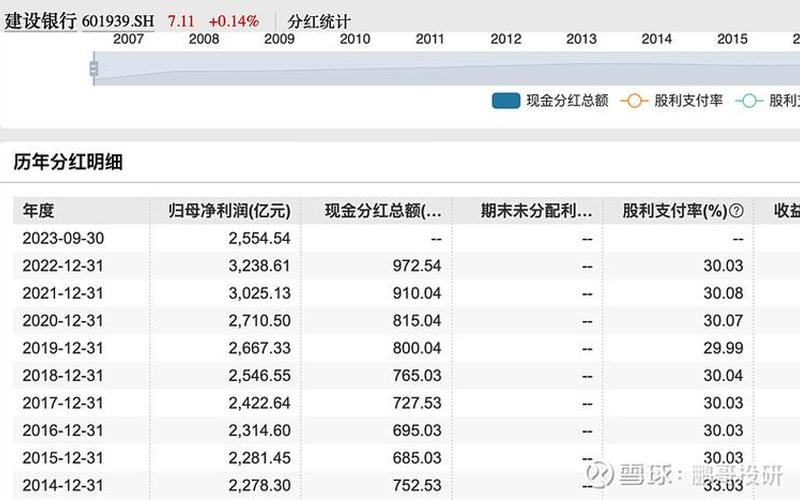This screenshot has width=800, height=500.
Task: Click net profit value 2,314.60
Action: point(260,431)
